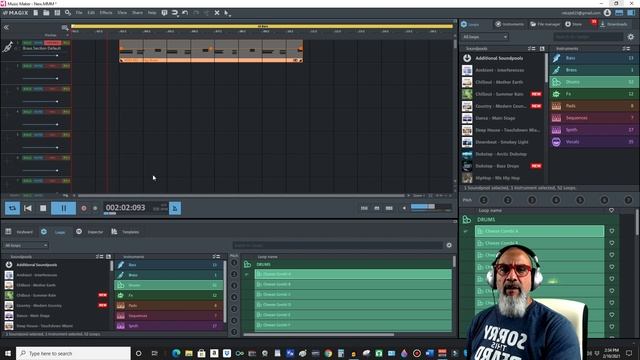Open the All loops dropdown in the right panel

pos(485,37)
